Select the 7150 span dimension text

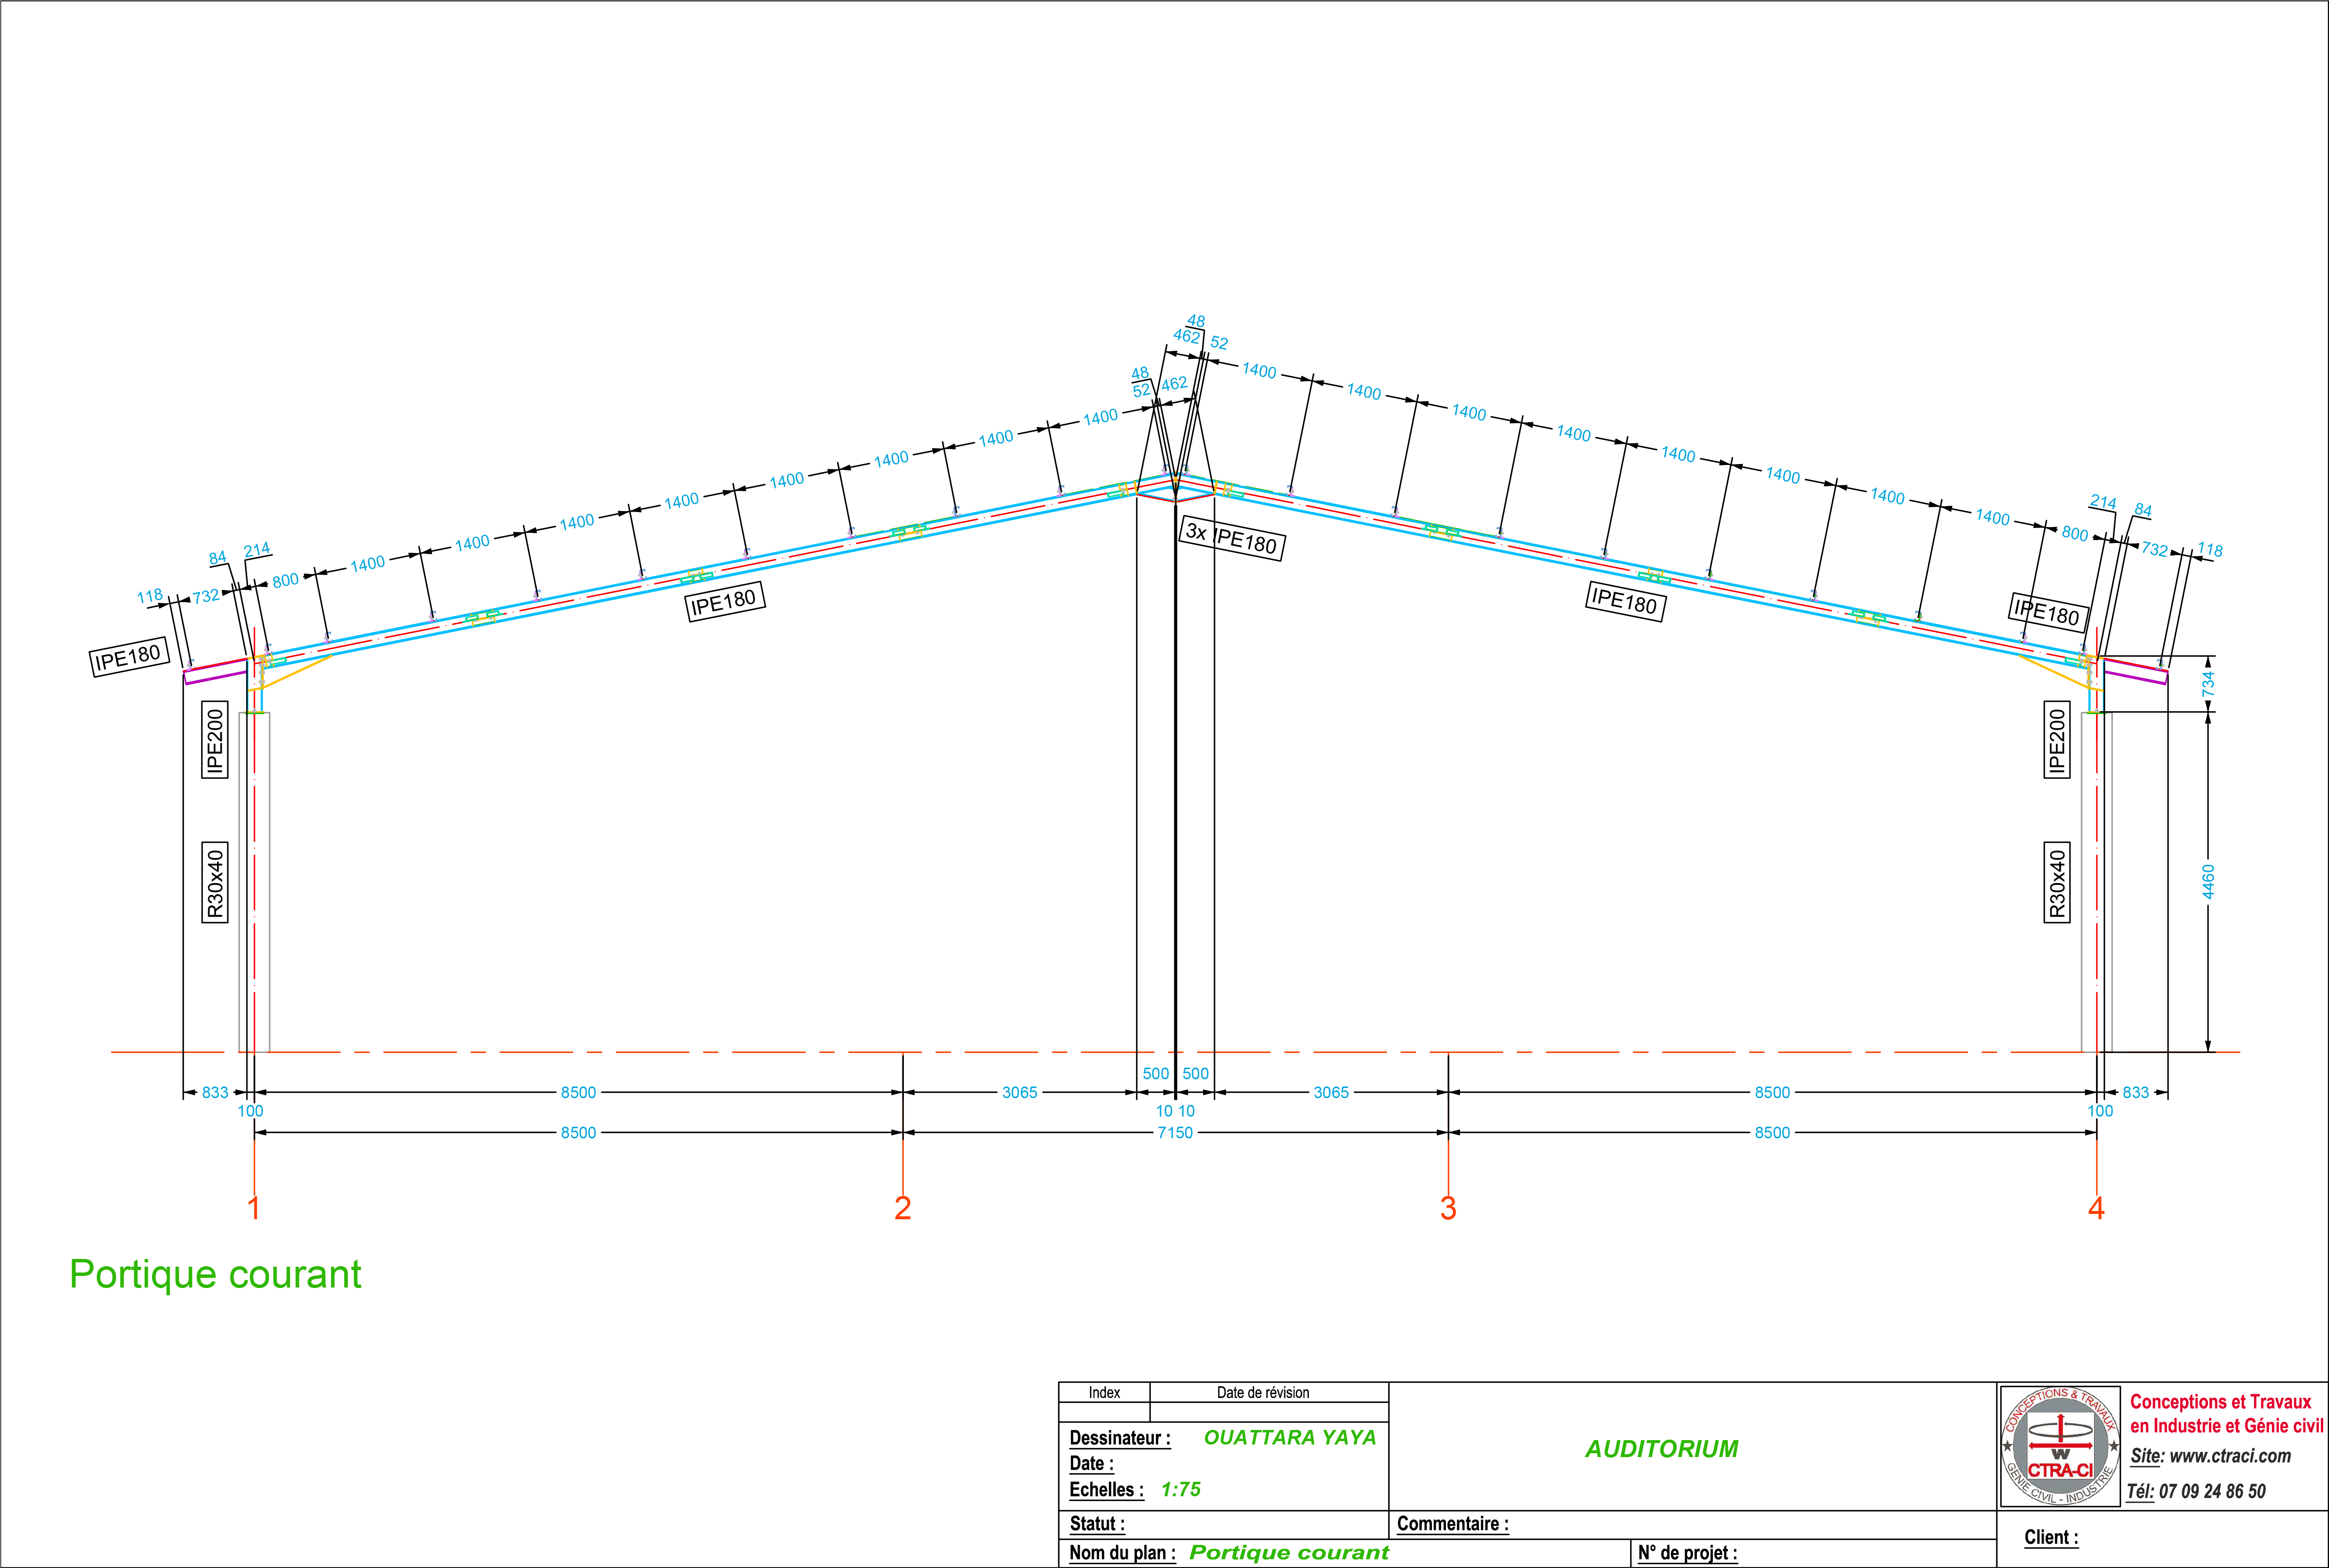1175,1133
